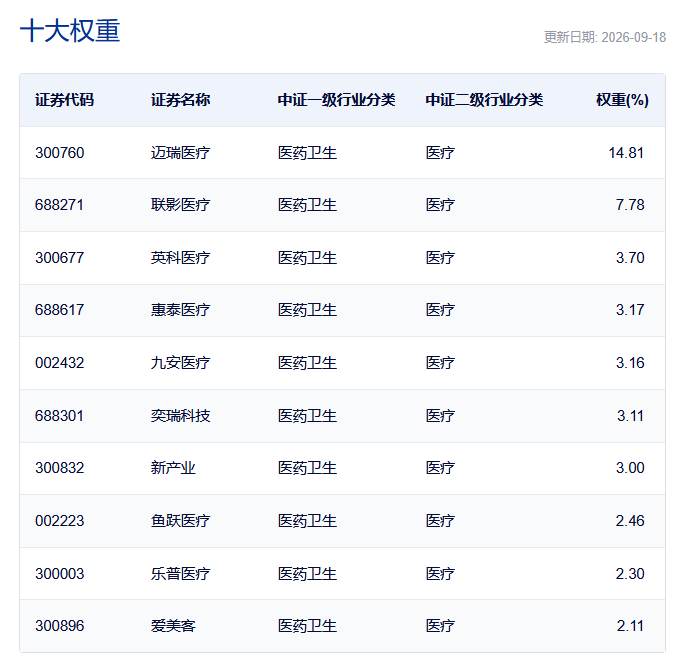
Task: Click weight value 3.00
Action: pos(630,468)
